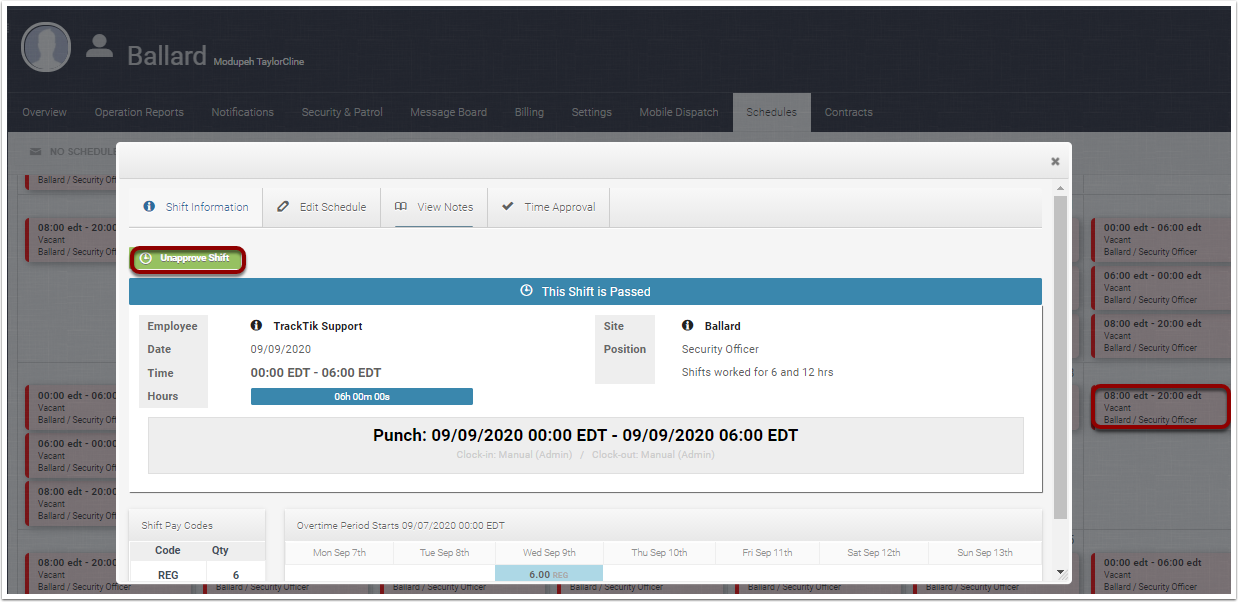Screen dimensions: 1238x602
Task: Click the envelope icon near No Schedule
Action: 36,151
